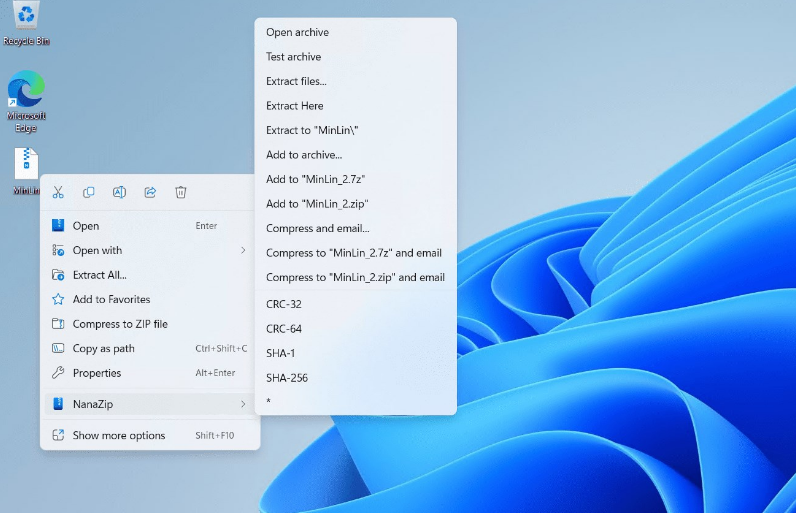Select Extract to "MinLin\"
Image resolution: width=796 pixels, height=513 pixels.
(355, 130)
